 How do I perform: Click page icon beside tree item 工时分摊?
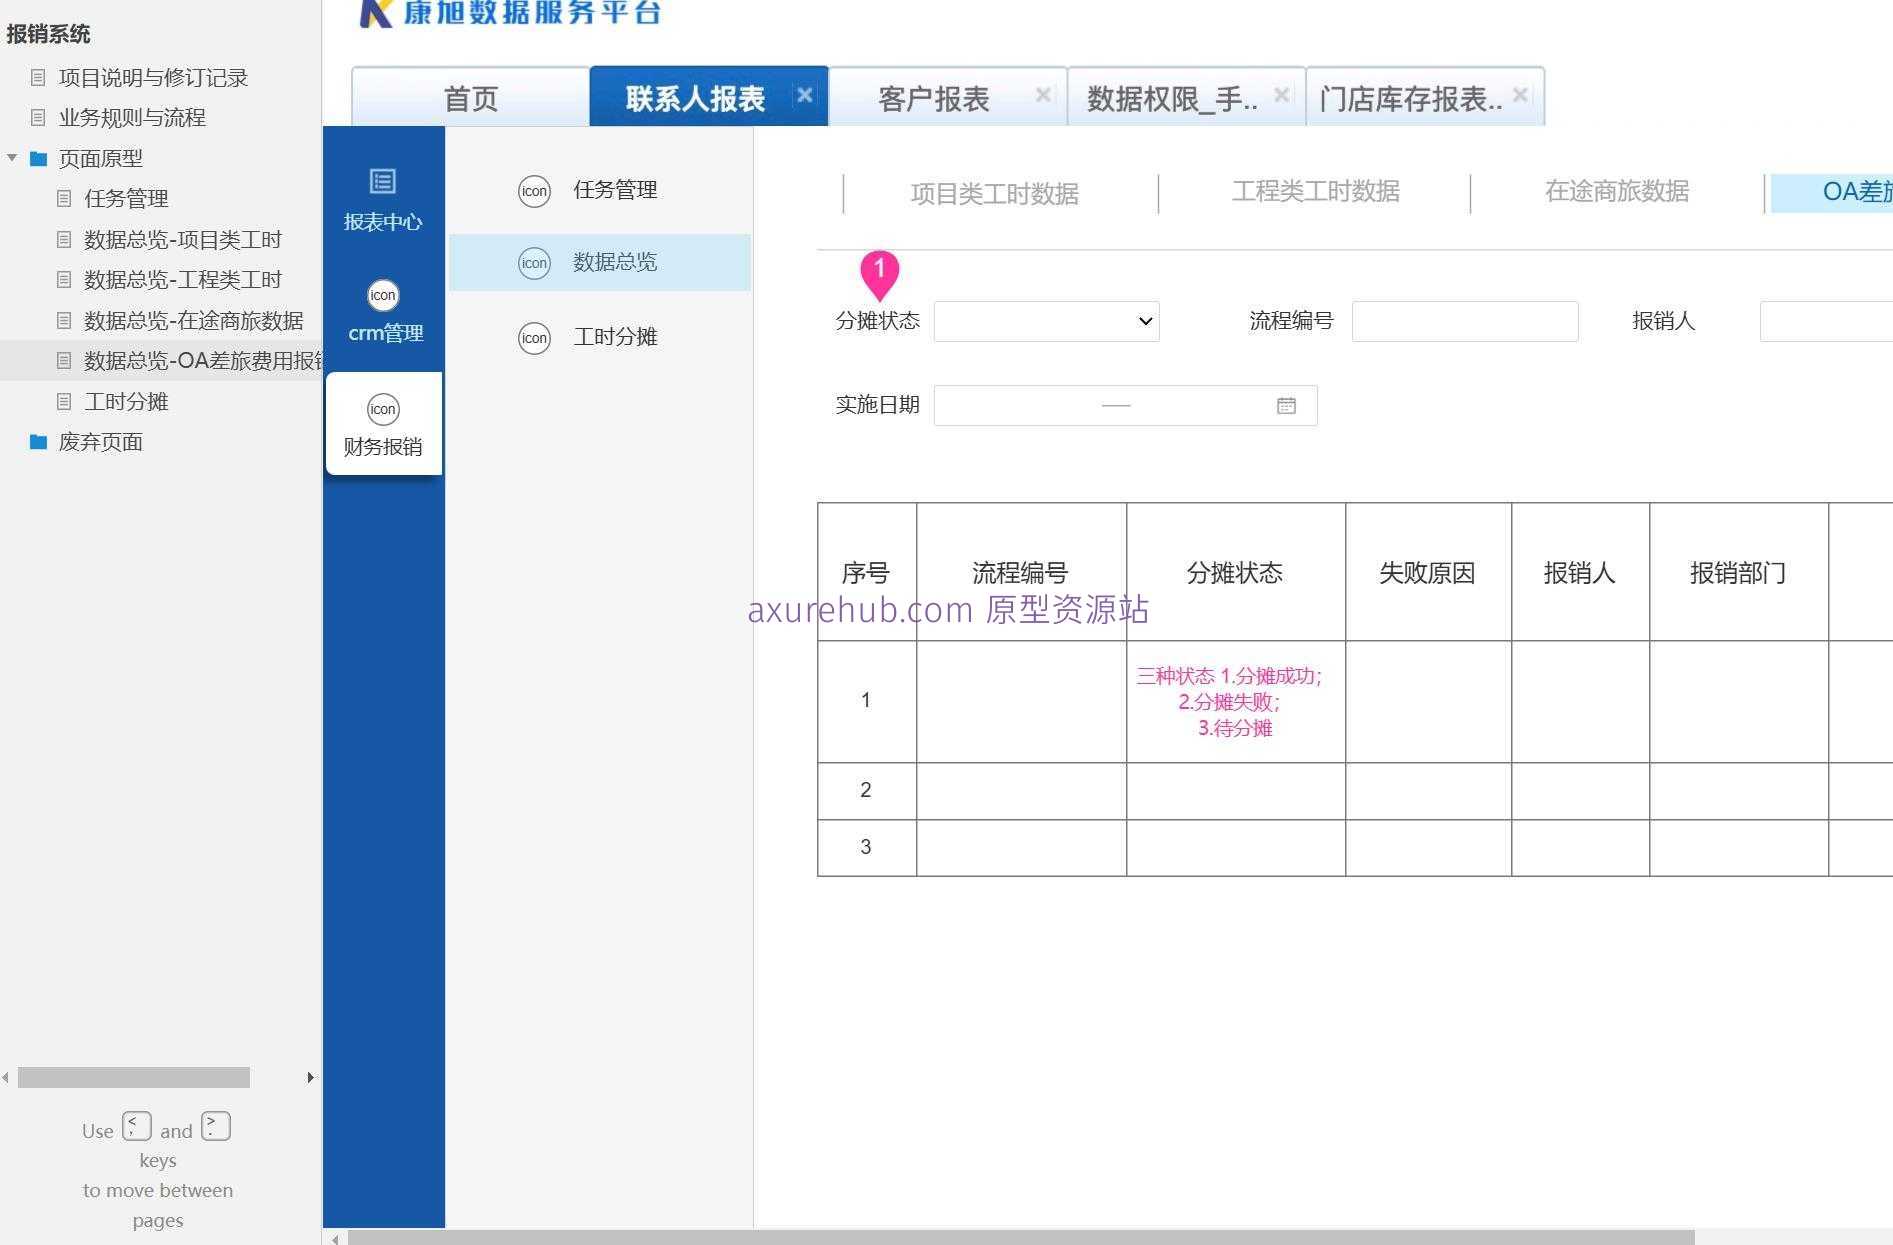(x=64, y=401)
